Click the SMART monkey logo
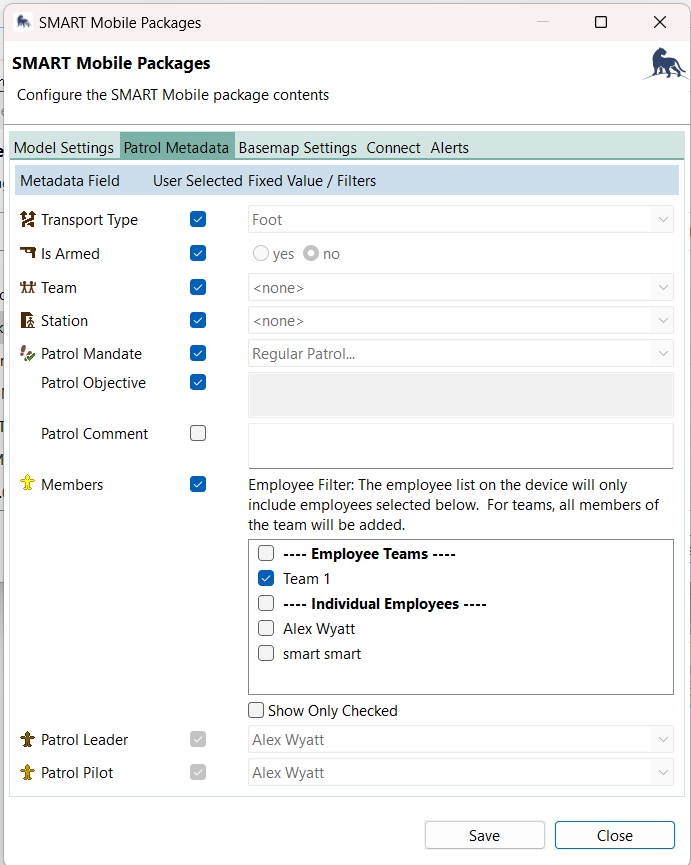Viewport: 691px width, 865px height. click(x=665, y=64)
